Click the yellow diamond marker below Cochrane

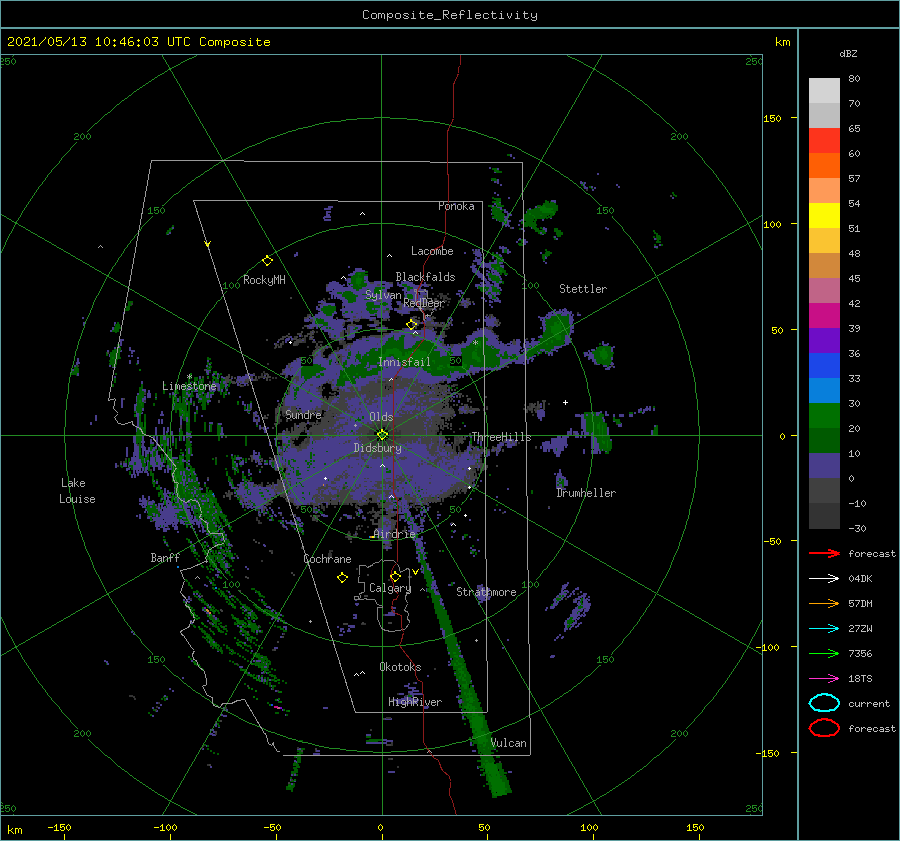point(342,578)
